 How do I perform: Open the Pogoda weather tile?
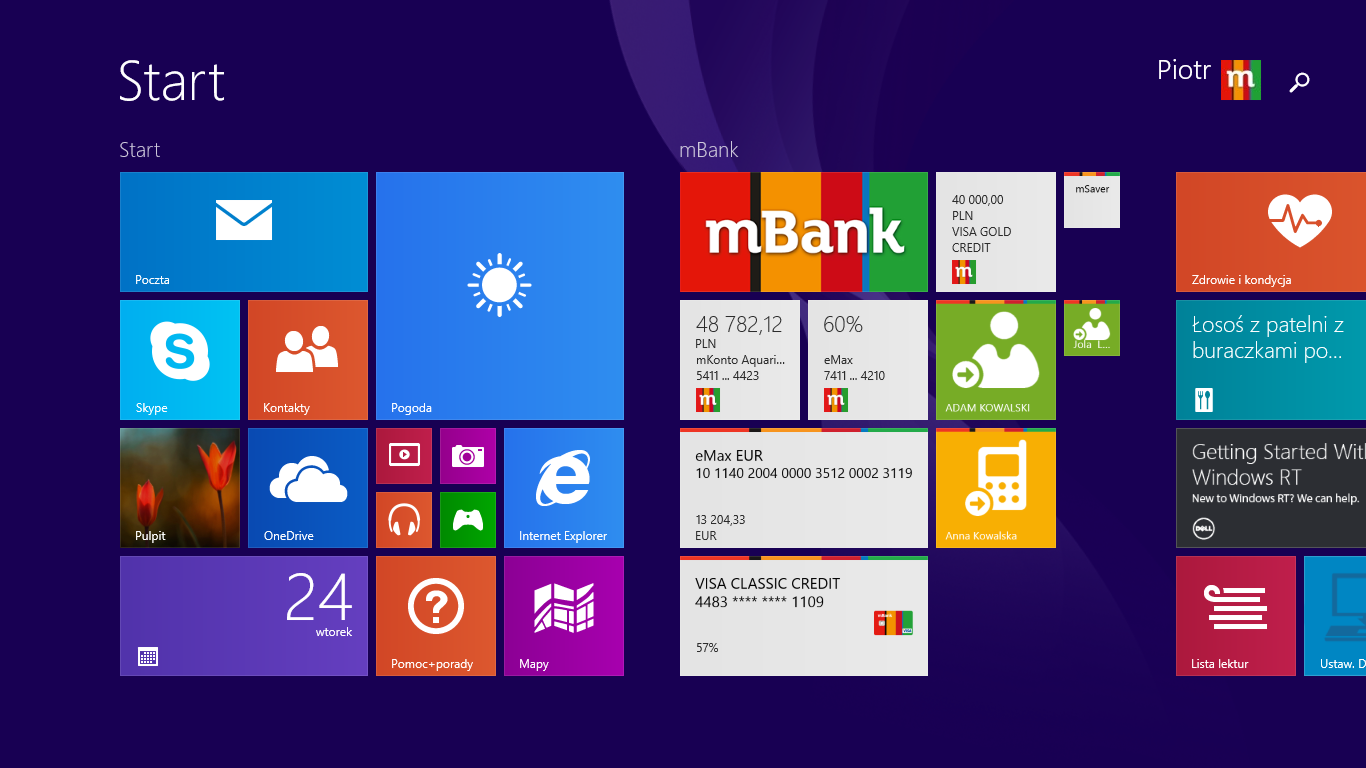click(x=500, y=296)
